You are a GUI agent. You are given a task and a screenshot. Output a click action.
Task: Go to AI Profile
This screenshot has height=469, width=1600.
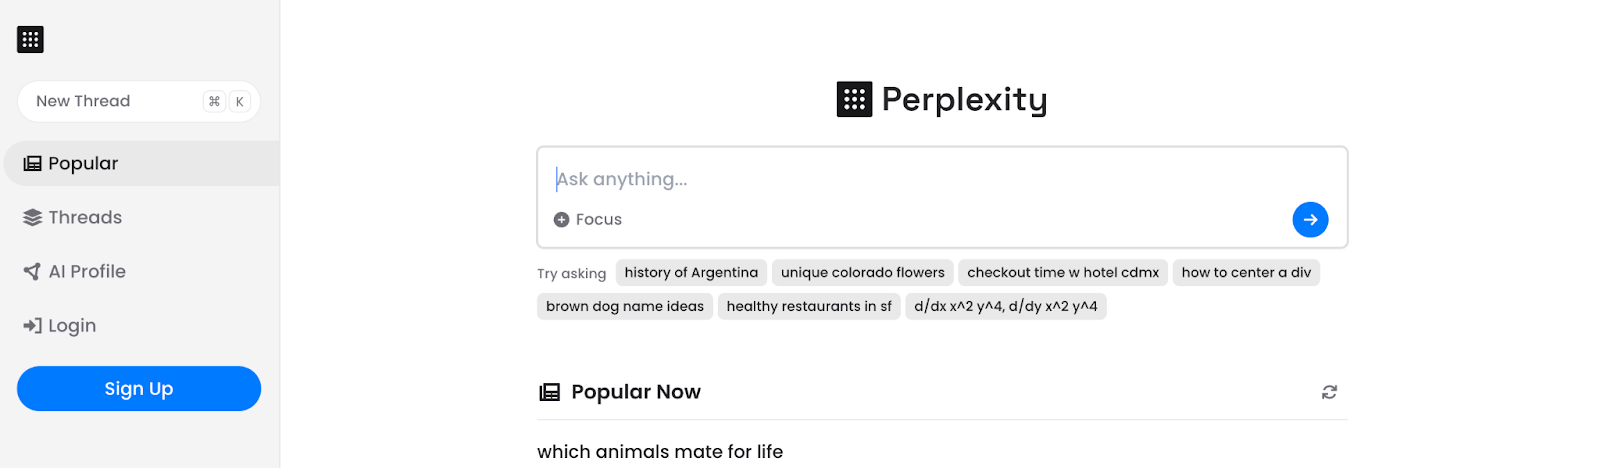87,272
